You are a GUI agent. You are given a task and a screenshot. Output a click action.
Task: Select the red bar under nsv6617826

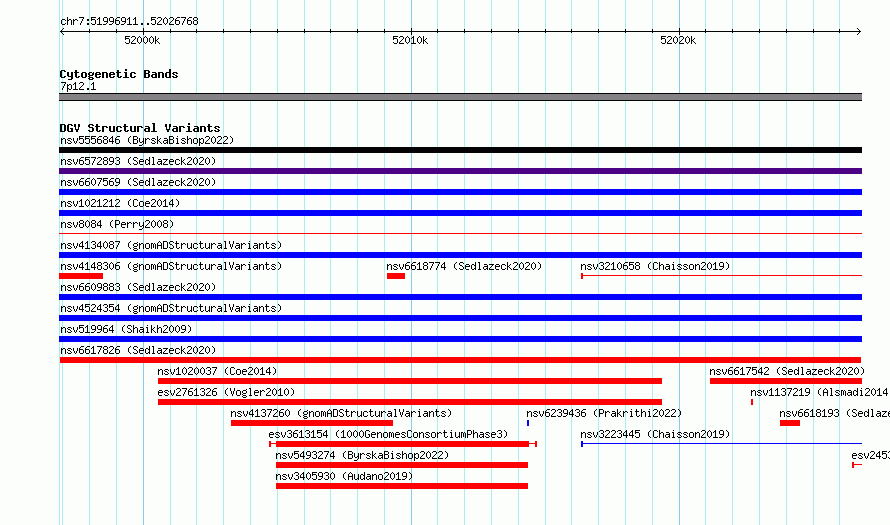pos(460,360)
